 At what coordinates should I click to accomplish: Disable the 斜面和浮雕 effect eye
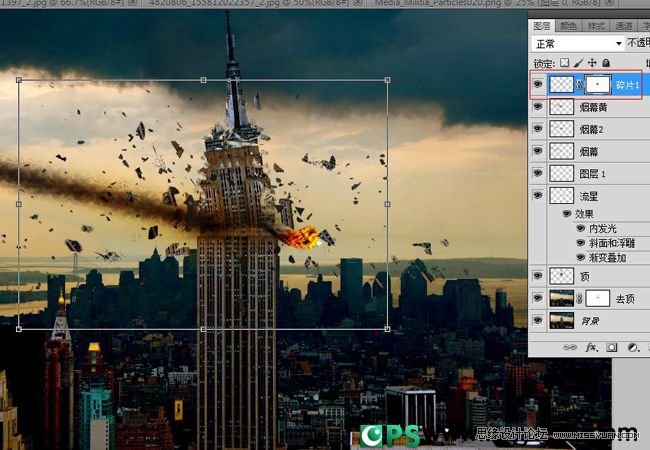coord(581,243)
